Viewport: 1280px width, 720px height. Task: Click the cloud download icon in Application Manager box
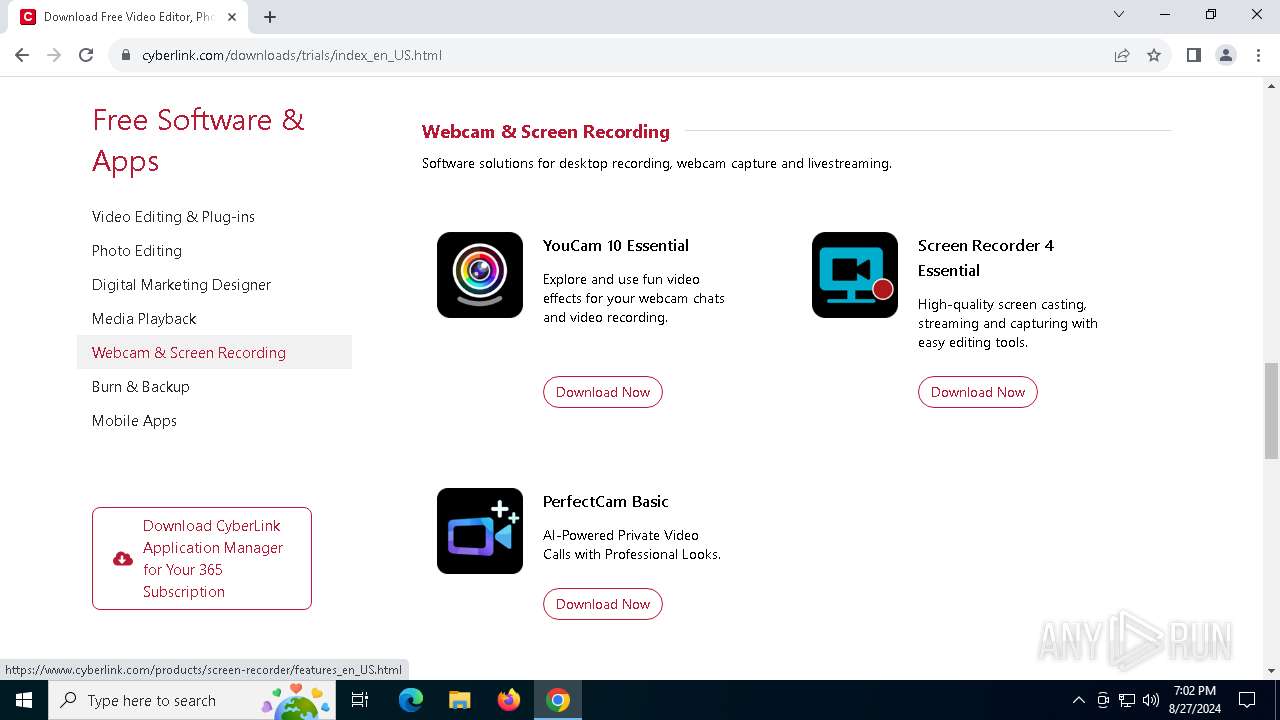(123, 559)
